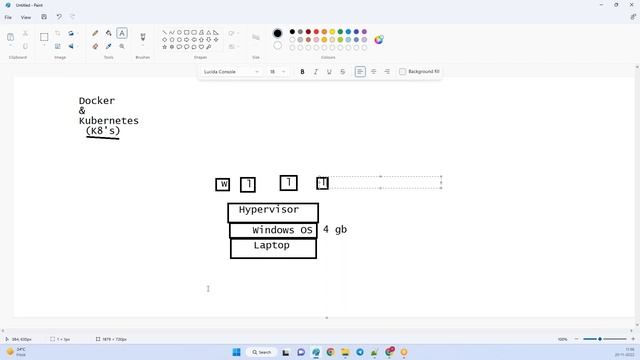Choose the Curve shape
Image resolution: width=640 pixels, height=360 pixels.
[x=172, y=32]
